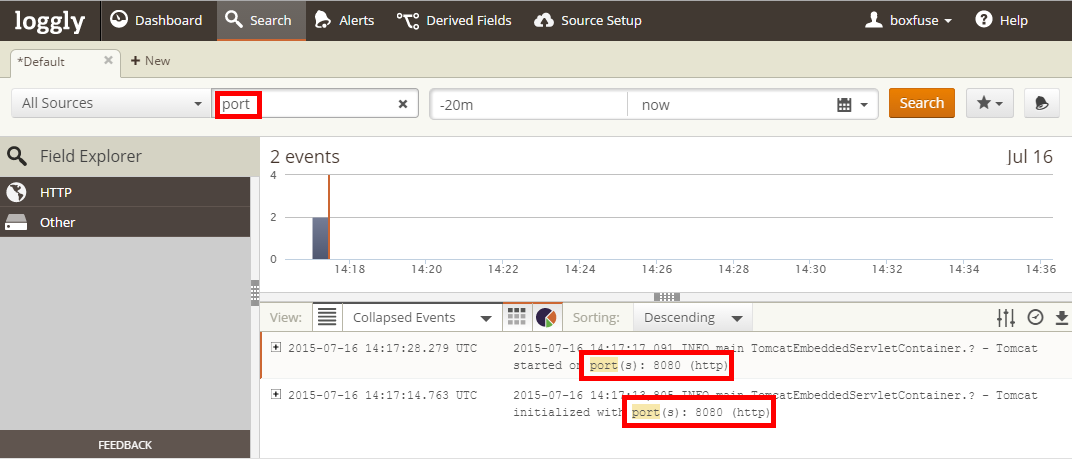Download events with the export icon
The height and width of the screenshot is (459, 1072).
(x=1062, y=317)
